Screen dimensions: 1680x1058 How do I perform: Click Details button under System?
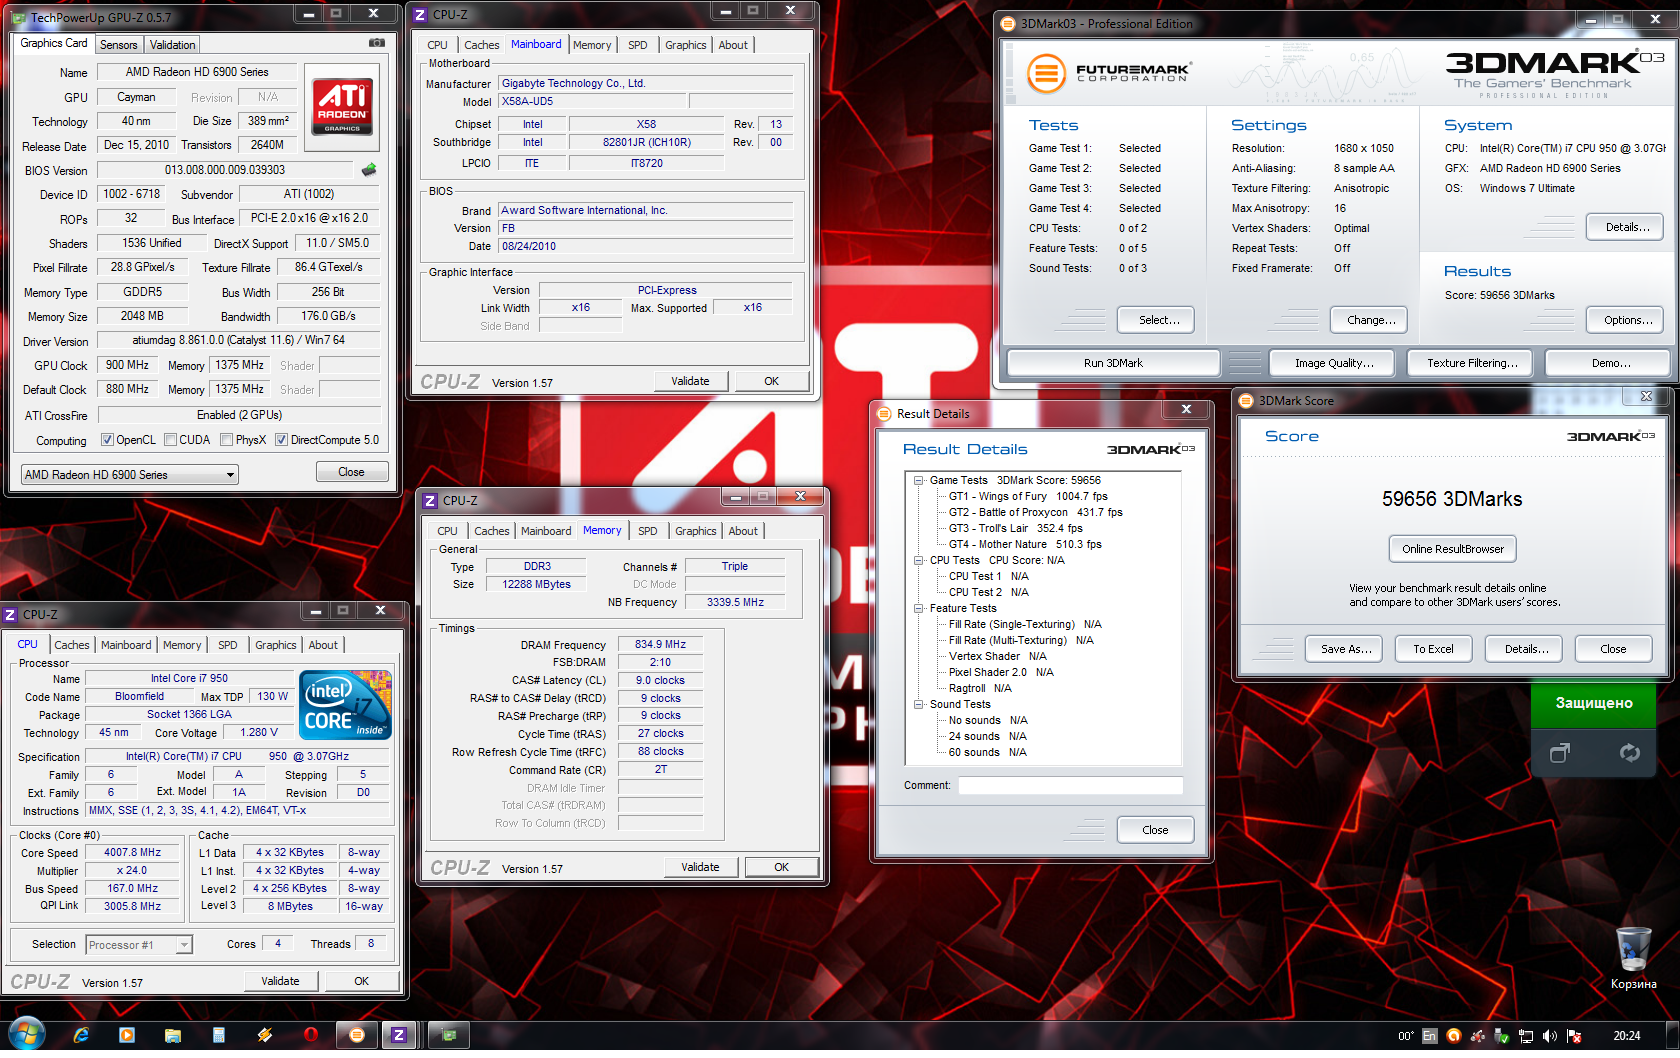coord(1625,227)
